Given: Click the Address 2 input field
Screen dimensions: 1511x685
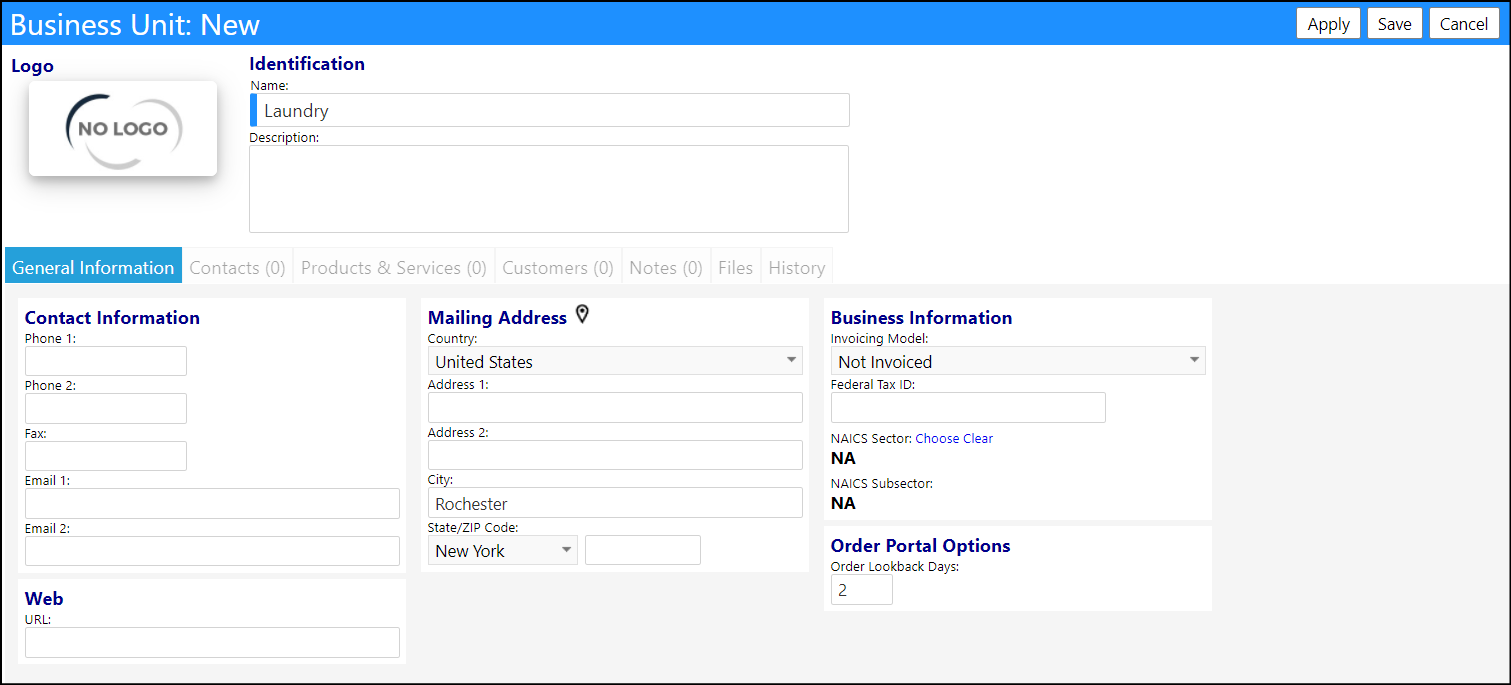Looking at the screenshot, I should [615, 455].
